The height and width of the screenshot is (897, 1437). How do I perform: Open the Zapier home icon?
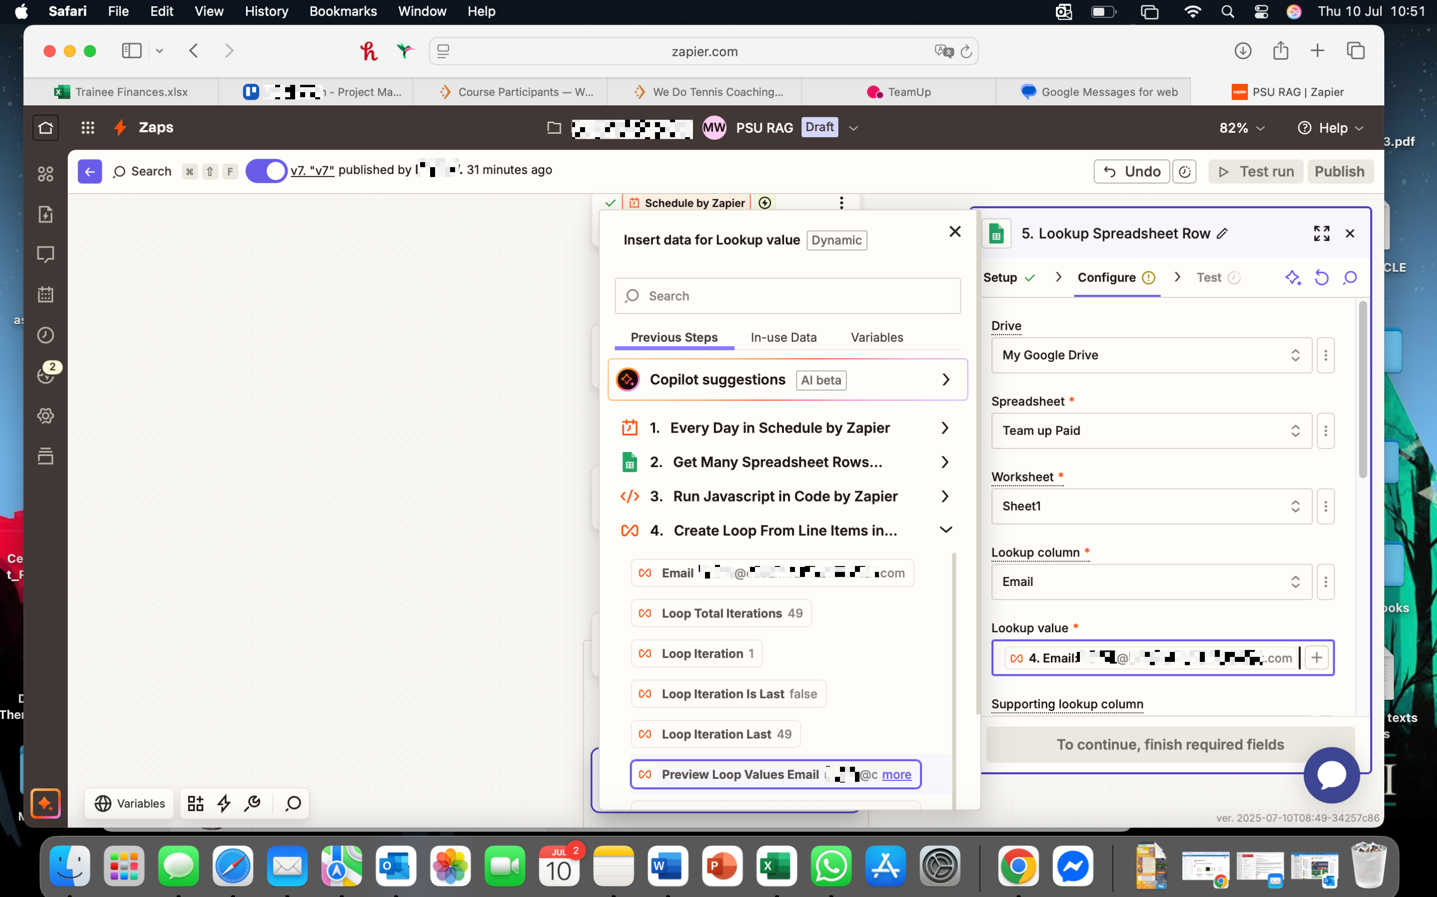click(46, 128)
